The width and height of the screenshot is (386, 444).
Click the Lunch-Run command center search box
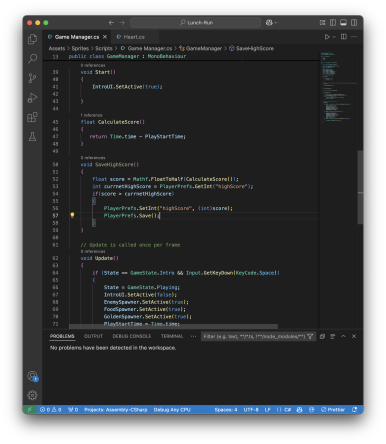tap(196, 23)
